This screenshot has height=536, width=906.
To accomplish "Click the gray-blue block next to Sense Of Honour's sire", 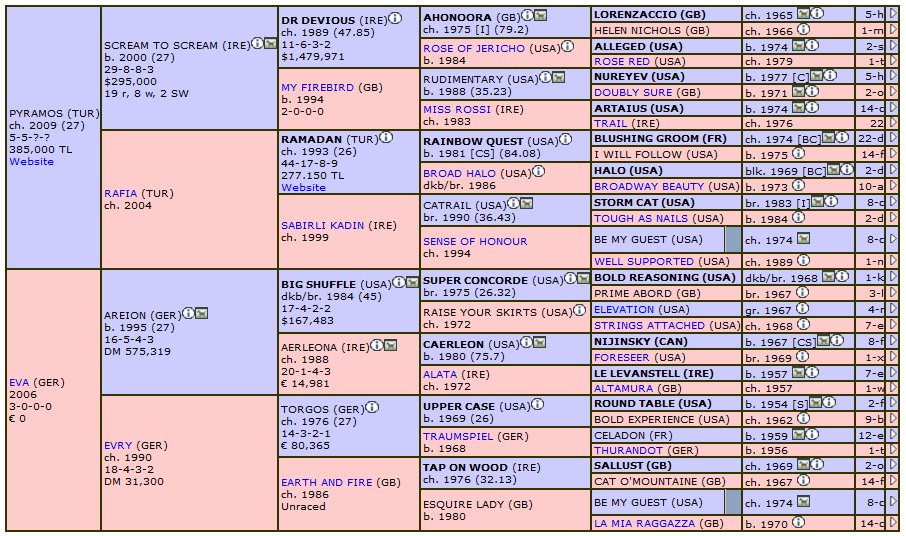I will (733, 239).
